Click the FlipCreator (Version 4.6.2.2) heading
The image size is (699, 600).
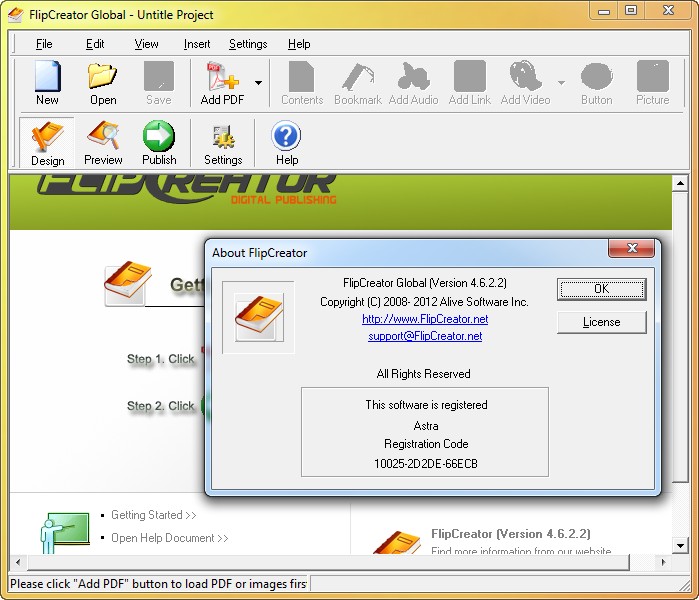point(510,534)
